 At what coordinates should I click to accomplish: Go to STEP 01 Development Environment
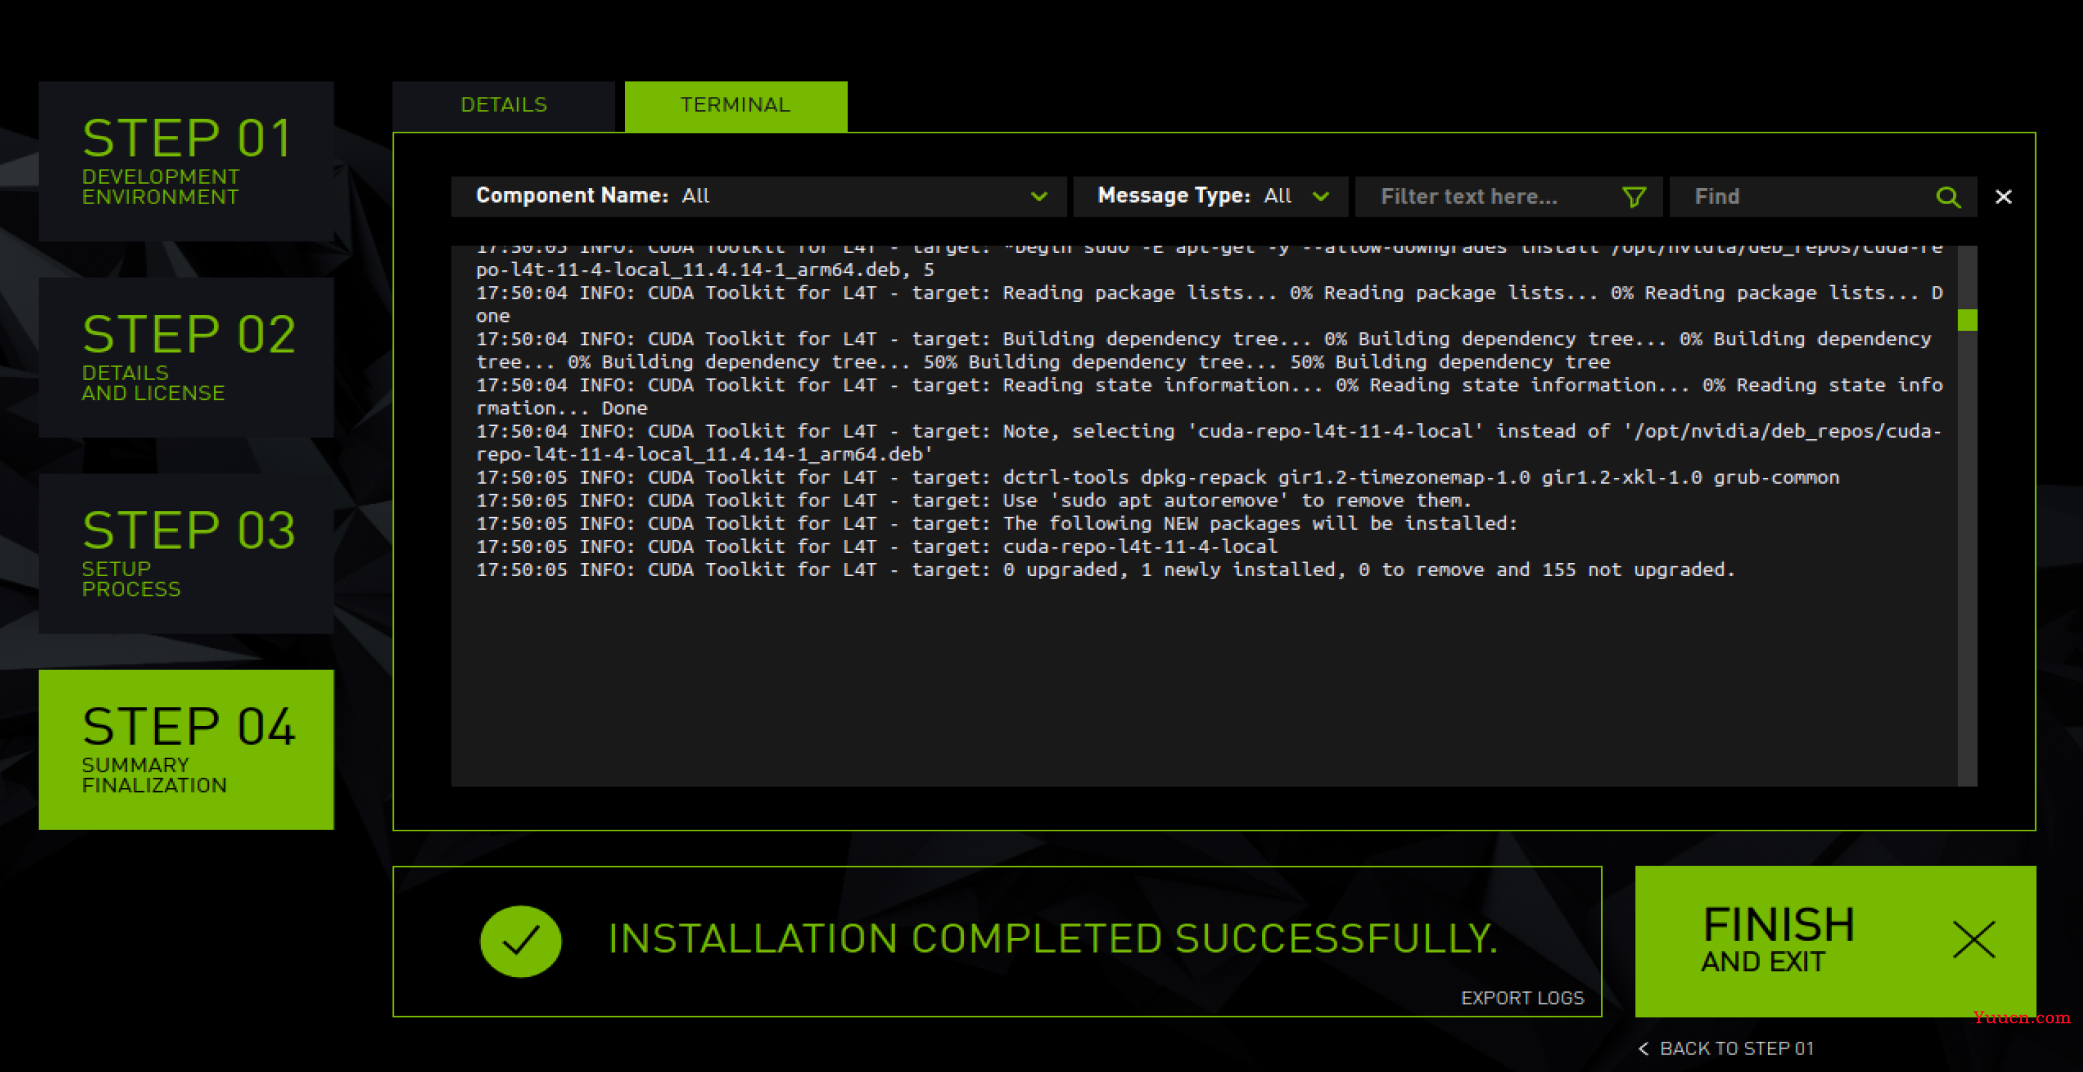[186, 161]
